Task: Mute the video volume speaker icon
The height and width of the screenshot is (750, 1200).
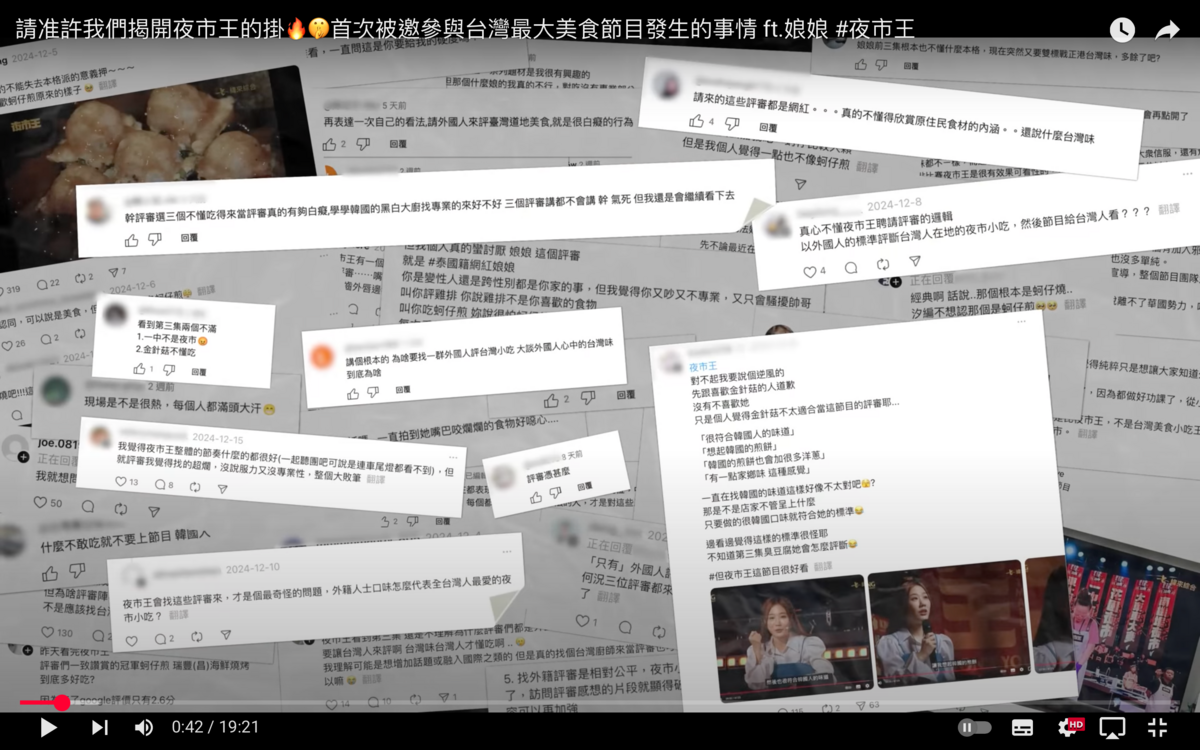Action: point(144,728)
